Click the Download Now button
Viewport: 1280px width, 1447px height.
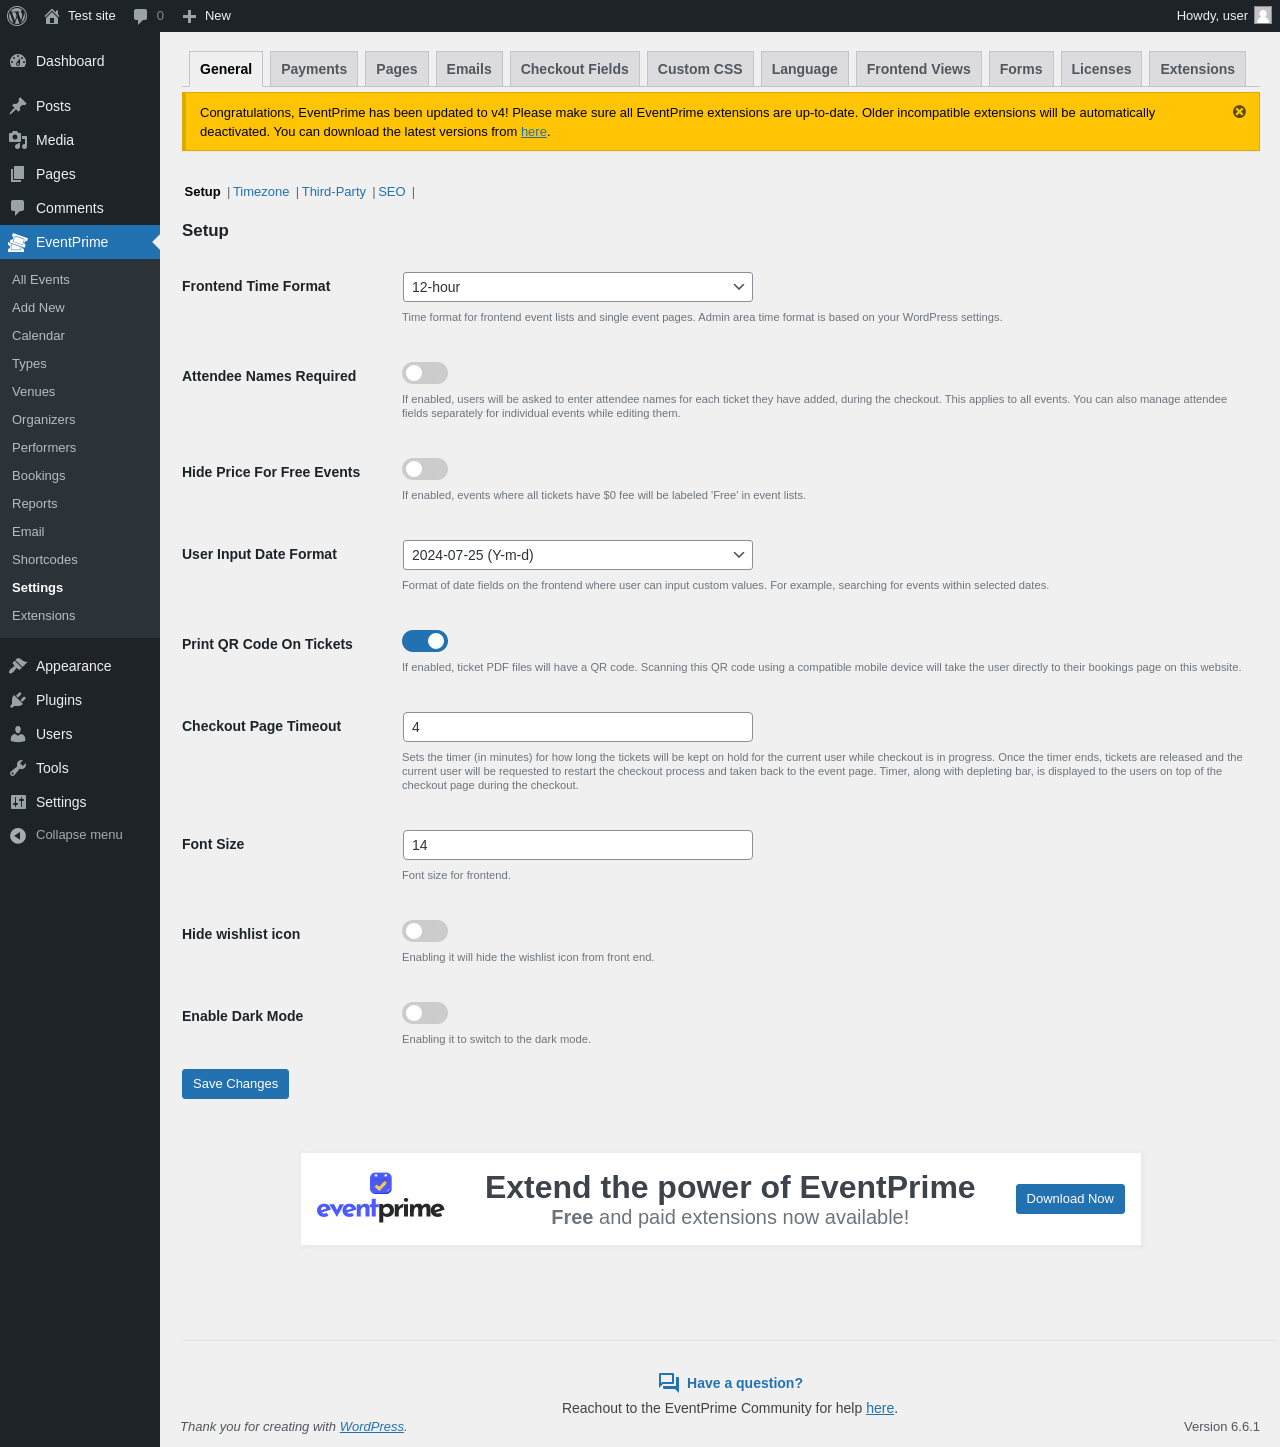[1070, 1199]
